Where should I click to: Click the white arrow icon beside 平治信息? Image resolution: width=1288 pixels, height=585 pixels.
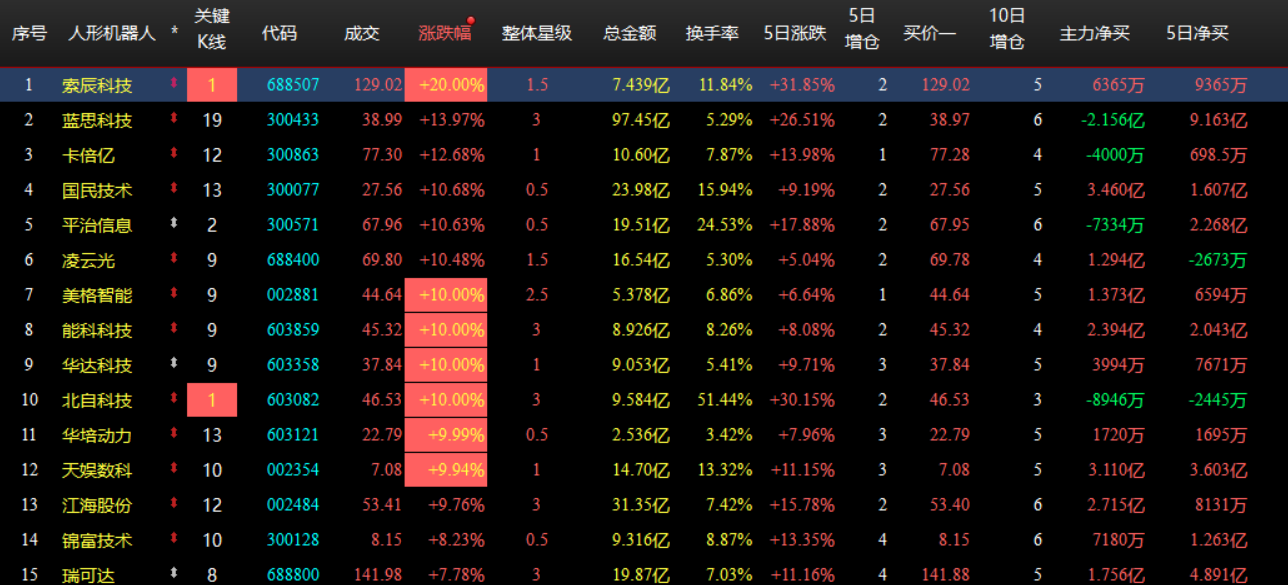tap(175, 224)
